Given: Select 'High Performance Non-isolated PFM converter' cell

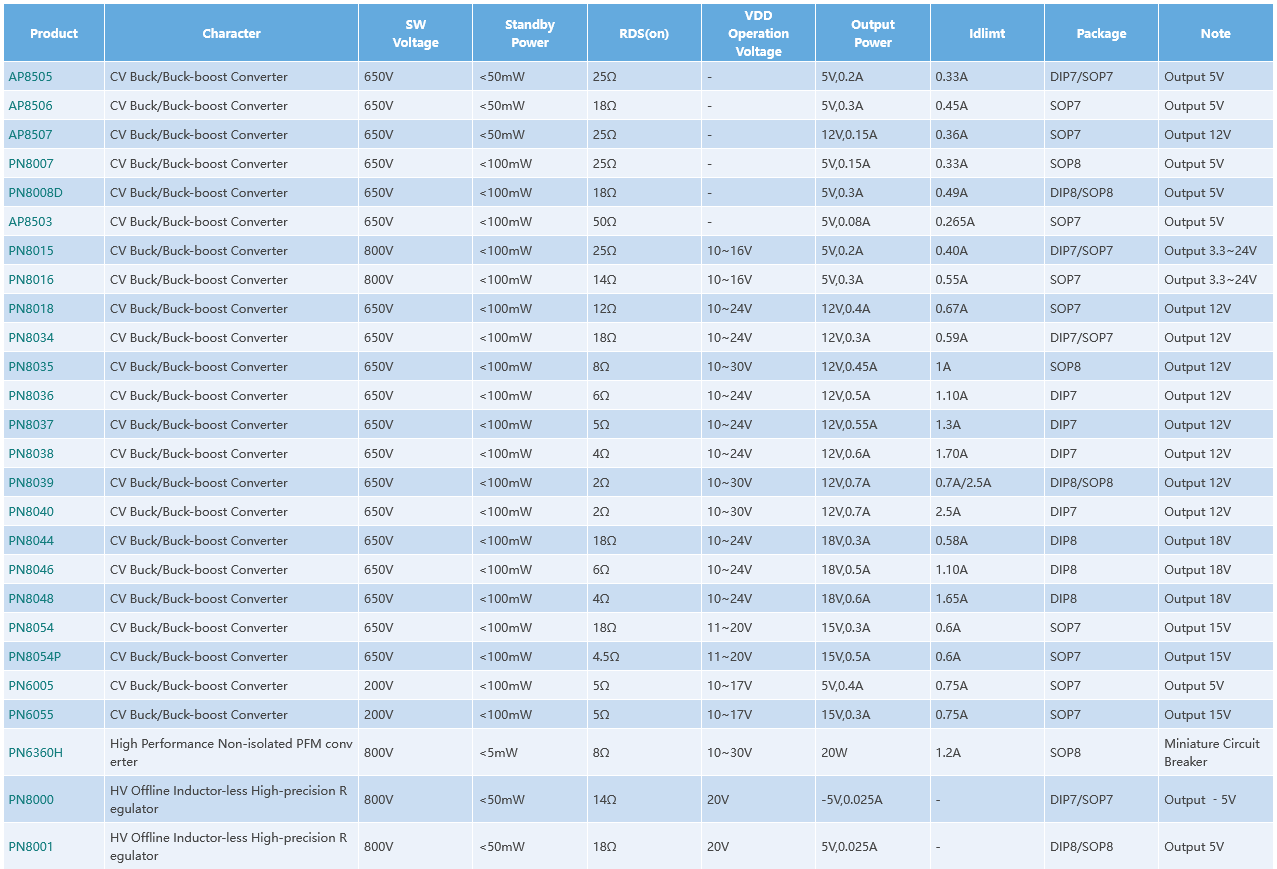Looking at the screenshot, I should [x=231, y=753].
